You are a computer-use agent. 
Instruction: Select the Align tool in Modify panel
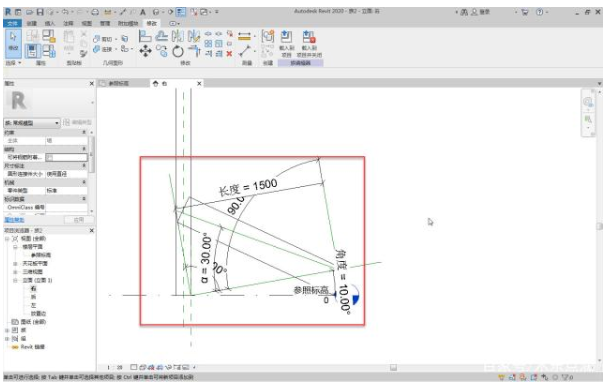145,37
